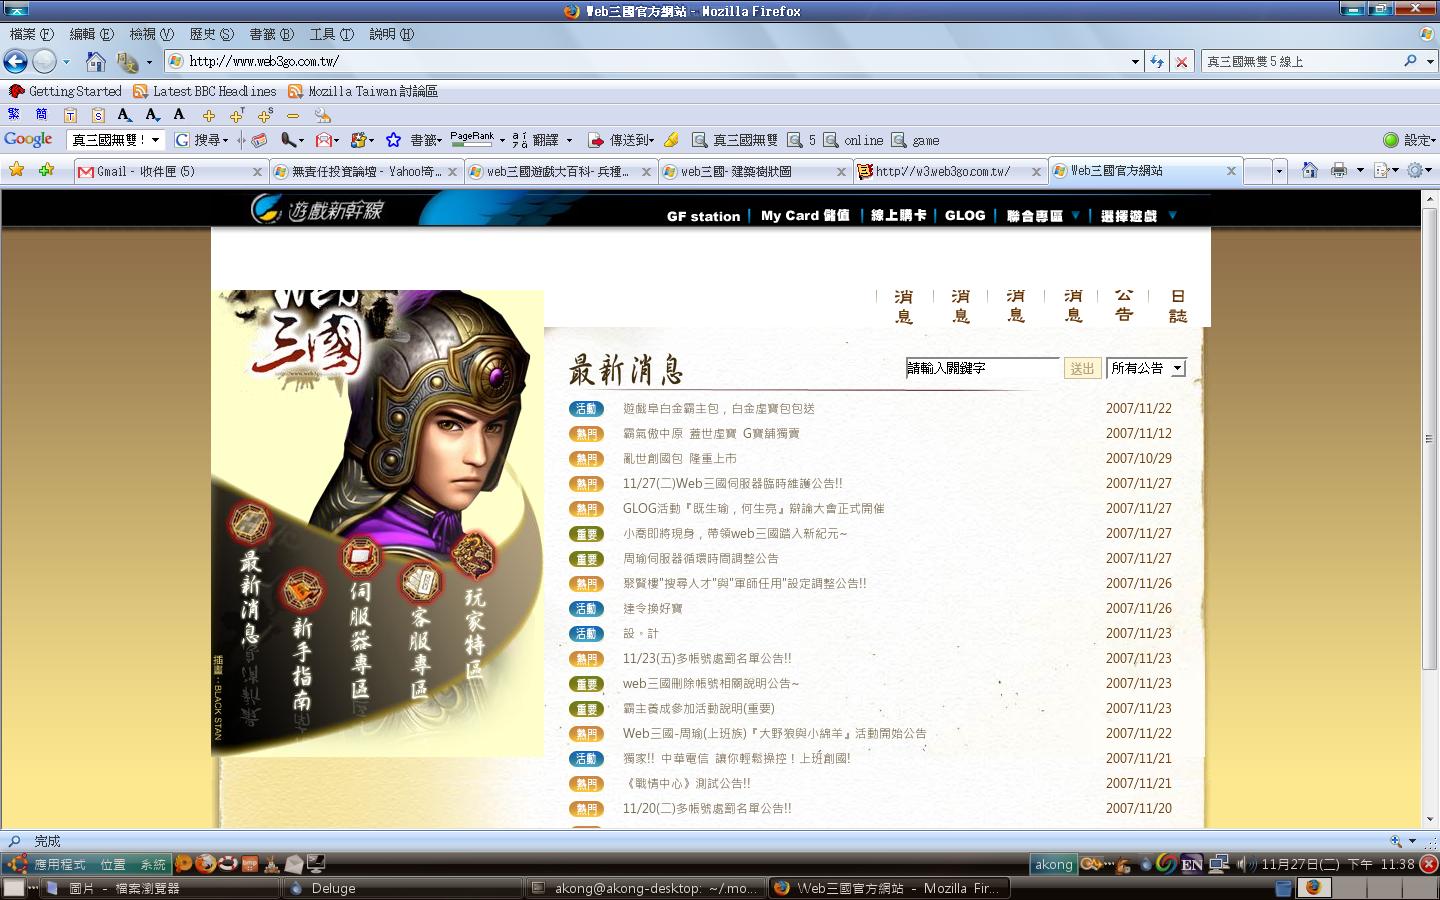Convert page to Simplified Chinese (簡) icon
This screenshot has height=900, width=1440.
click(x=41, y=115)
